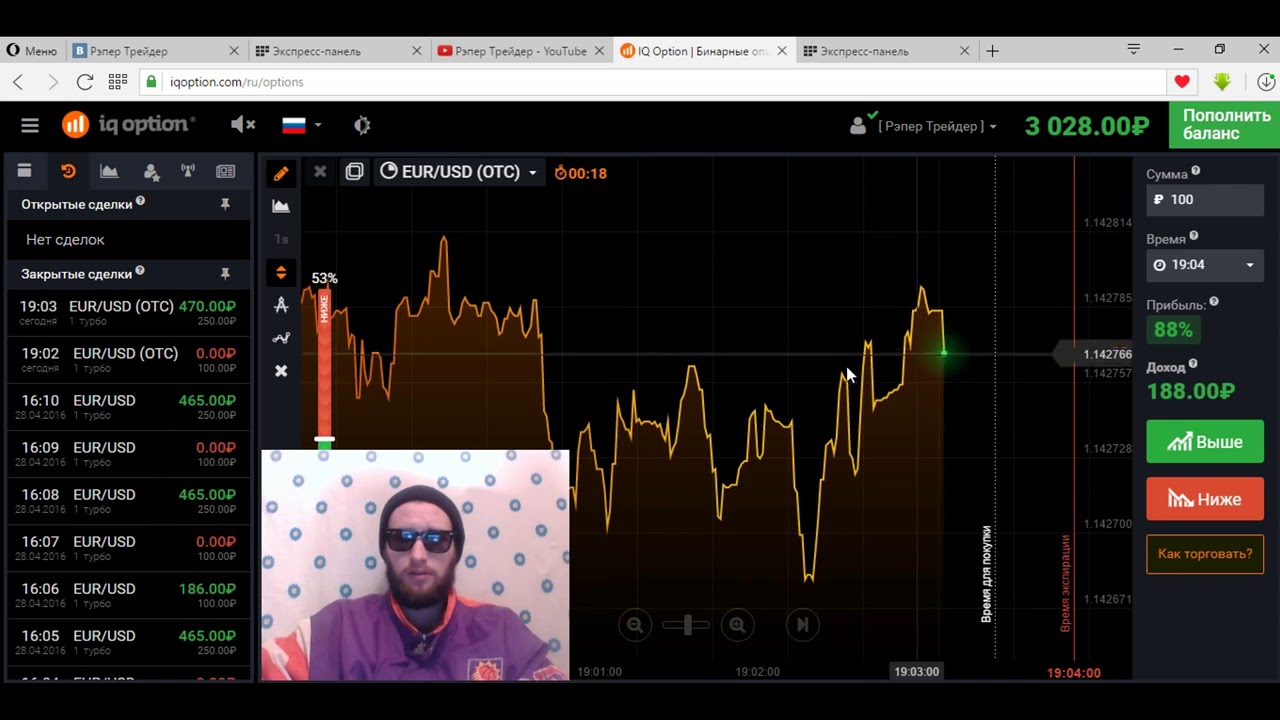
Task: Open the Как торговать? guide
Action: tap(1205, 553)
